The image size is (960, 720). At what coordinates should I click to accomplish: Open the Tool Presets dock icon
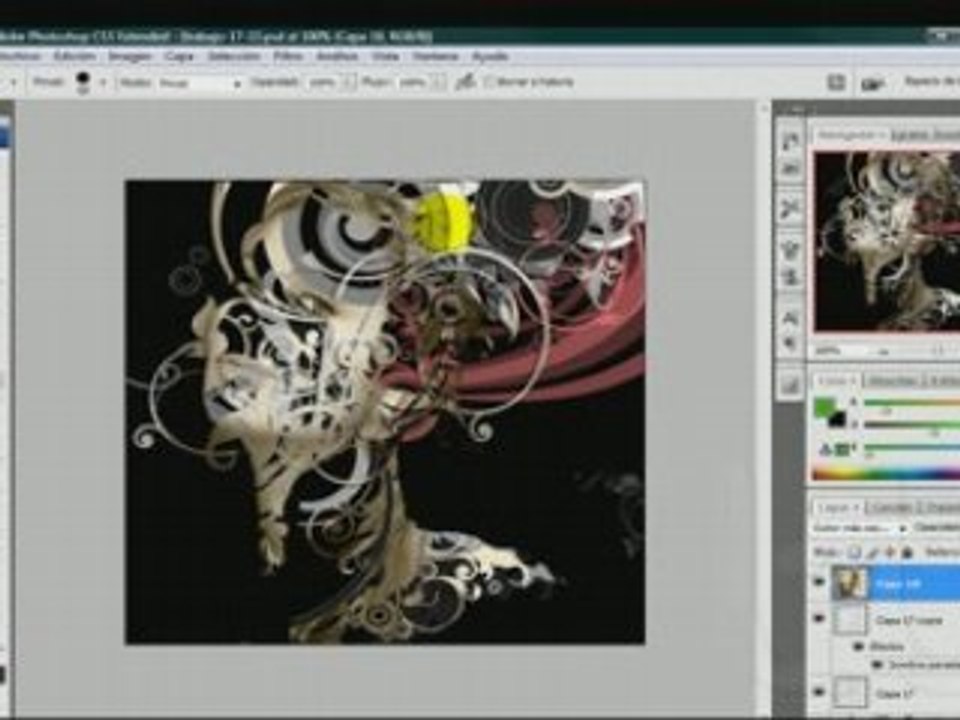pyautogui.click(x=790, y=208)
